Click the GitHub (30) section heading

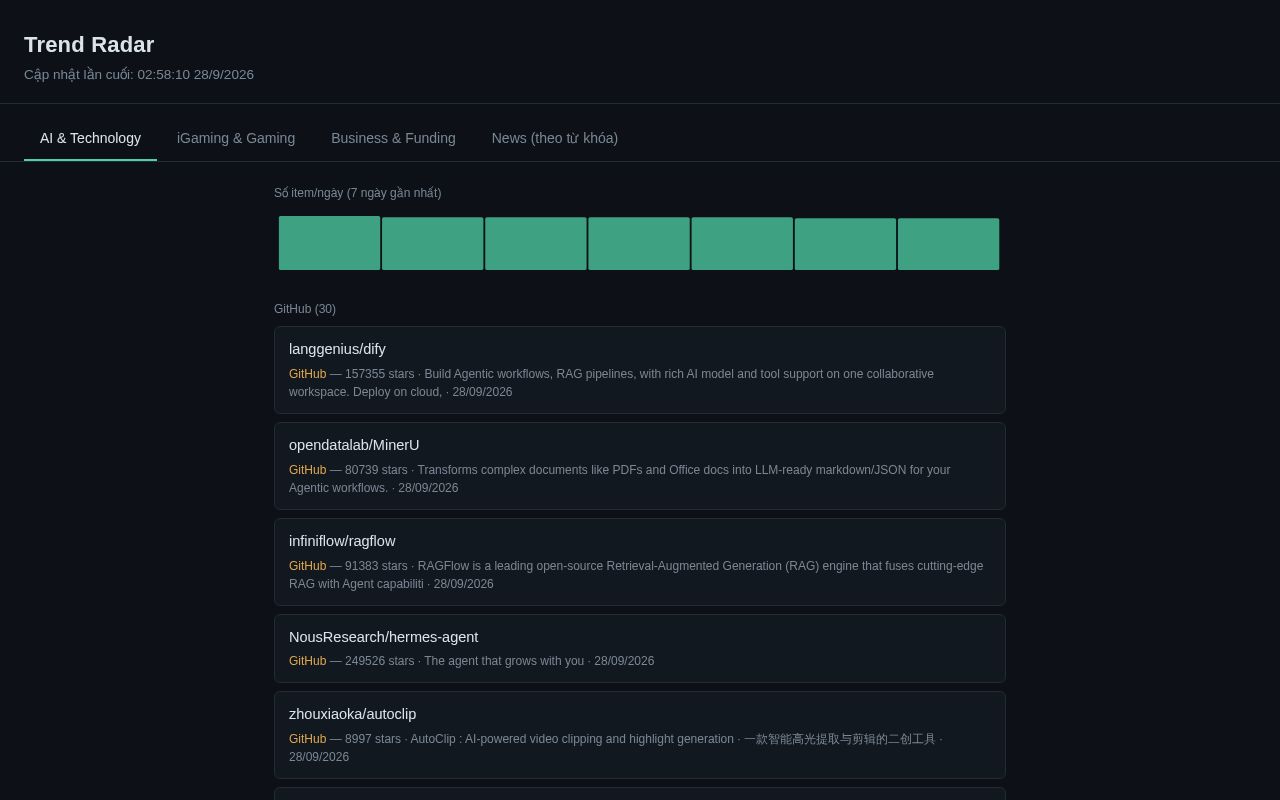pyautogui.click(x=305, y=309)
